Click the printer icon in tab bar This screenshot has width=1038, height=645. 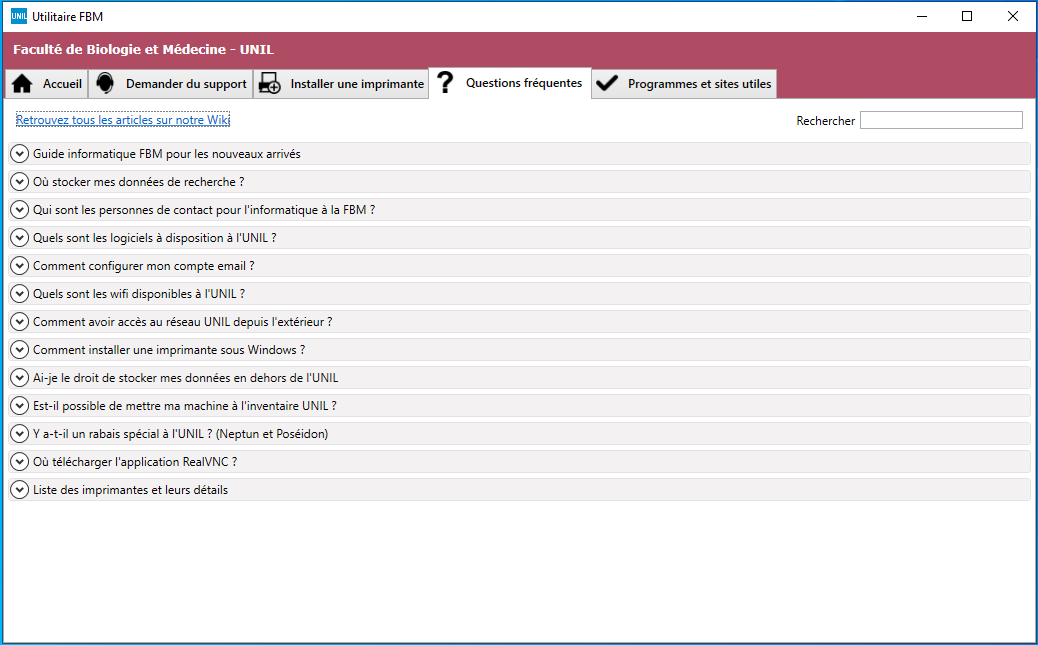(269, 84)
